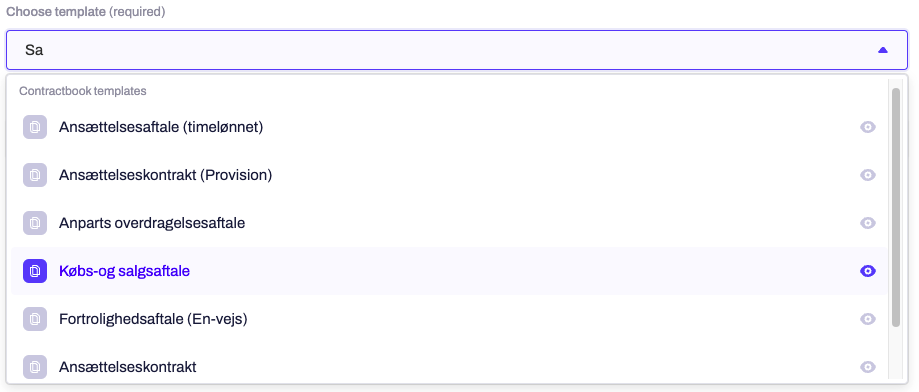
Task: Preview Fortrolighedsaftale (En-vejs) with its eye icon
Action: (868, 319)
